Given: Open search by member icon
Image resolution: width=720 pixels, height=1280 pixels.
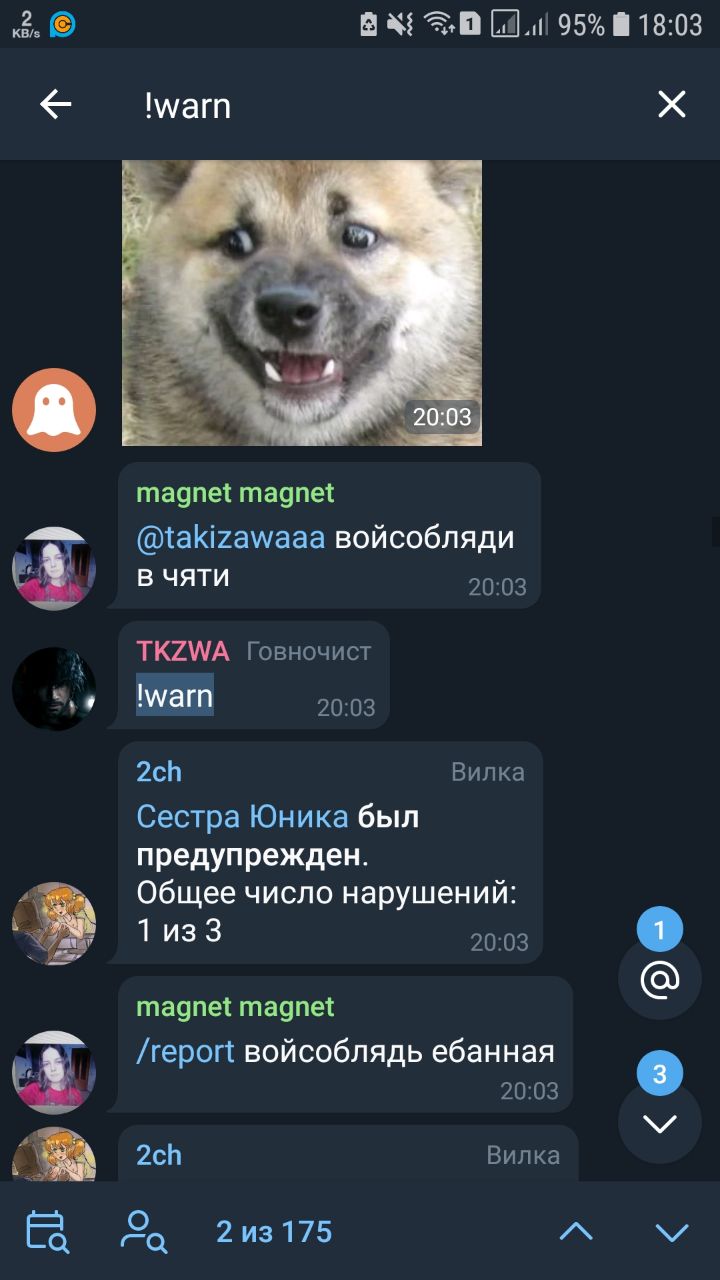Looking at the screenshot, I should [143, 1231].
